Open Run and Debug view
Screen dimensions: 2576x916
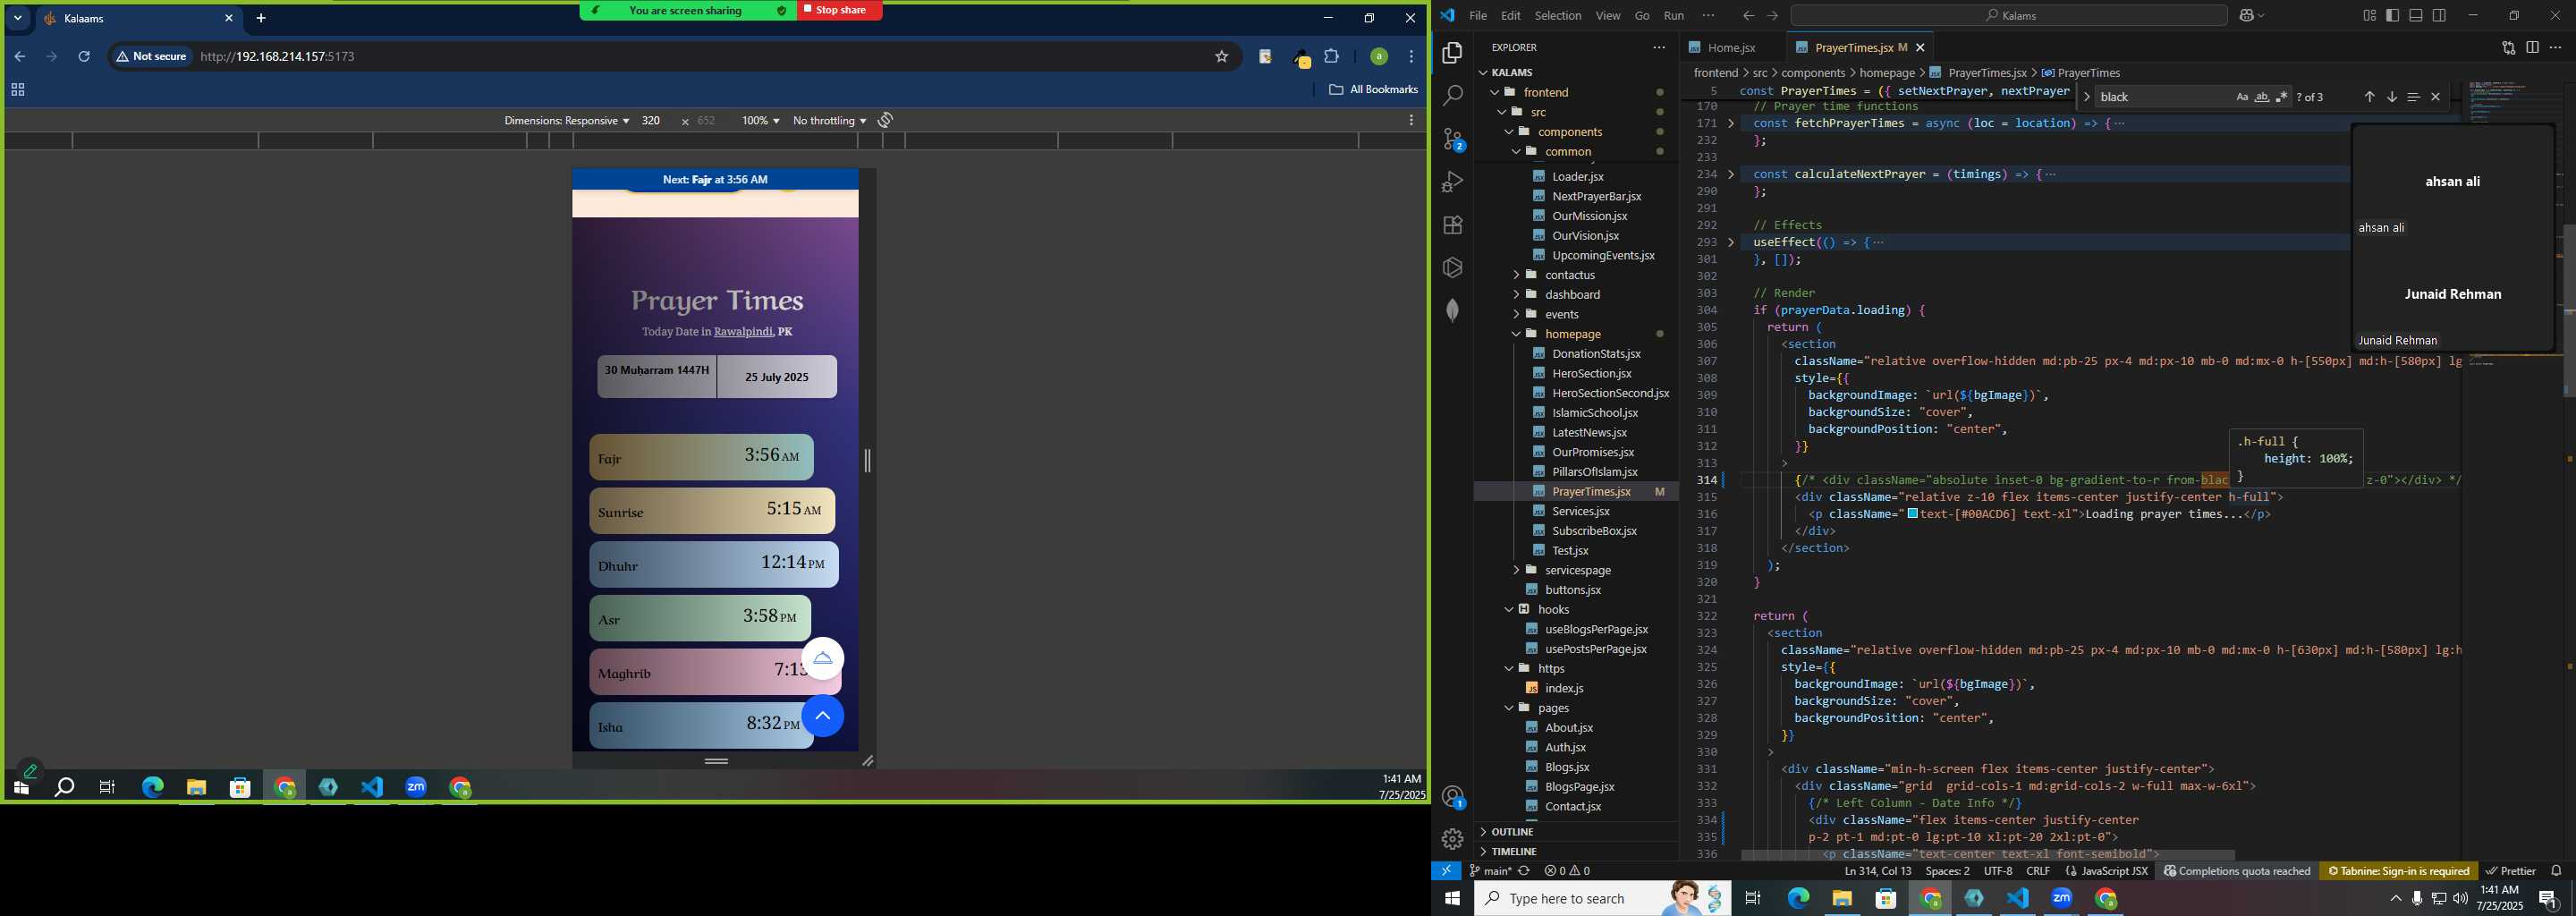tap(1453, 182)
